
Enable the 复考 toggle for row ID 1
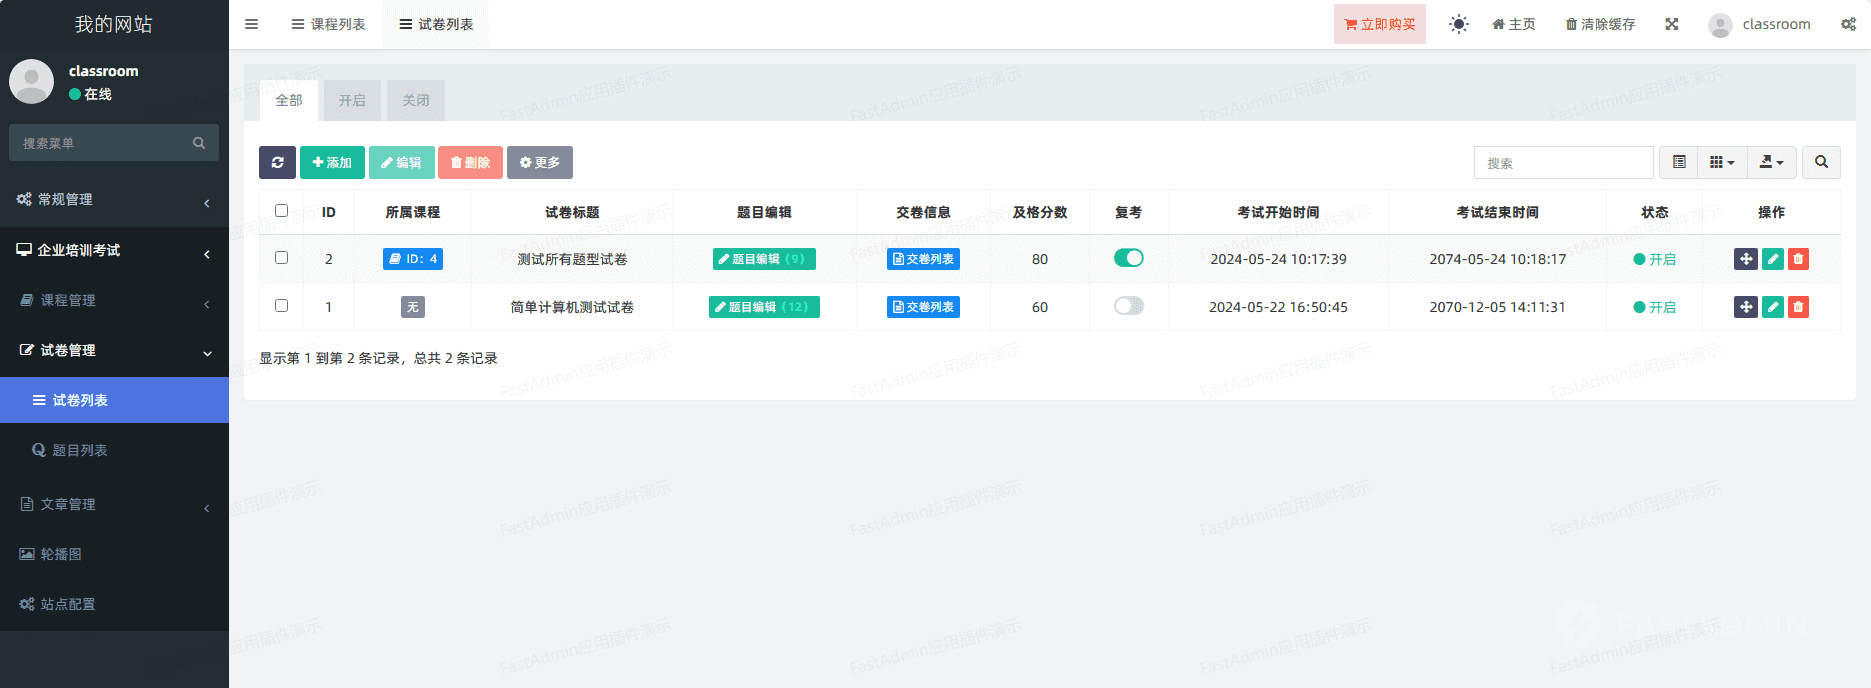tap(1128, 306)
